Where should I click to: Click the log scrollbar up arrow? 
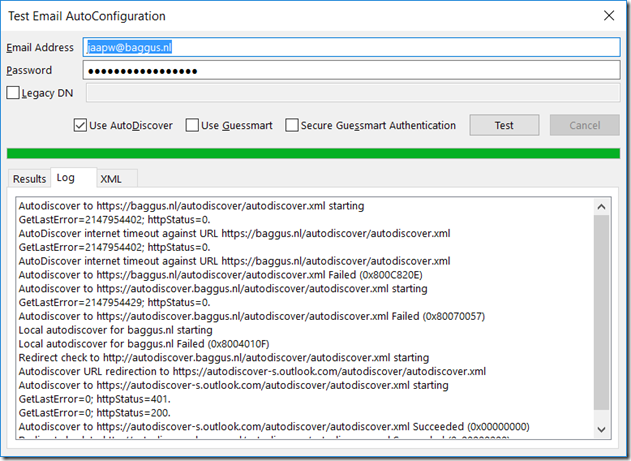click(600, 206)
